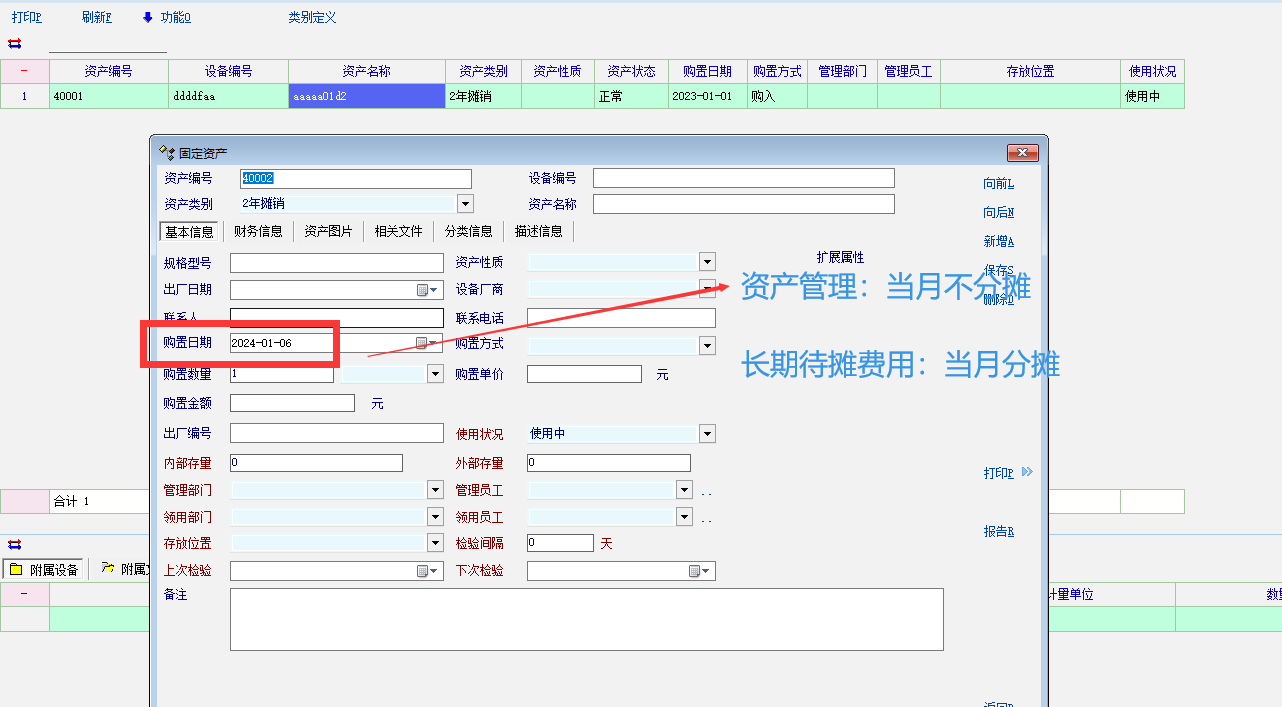Viewport: 1282px width, 707px height.
Task: Switch to the 资产图片 tab
Action: pos(328,231)
